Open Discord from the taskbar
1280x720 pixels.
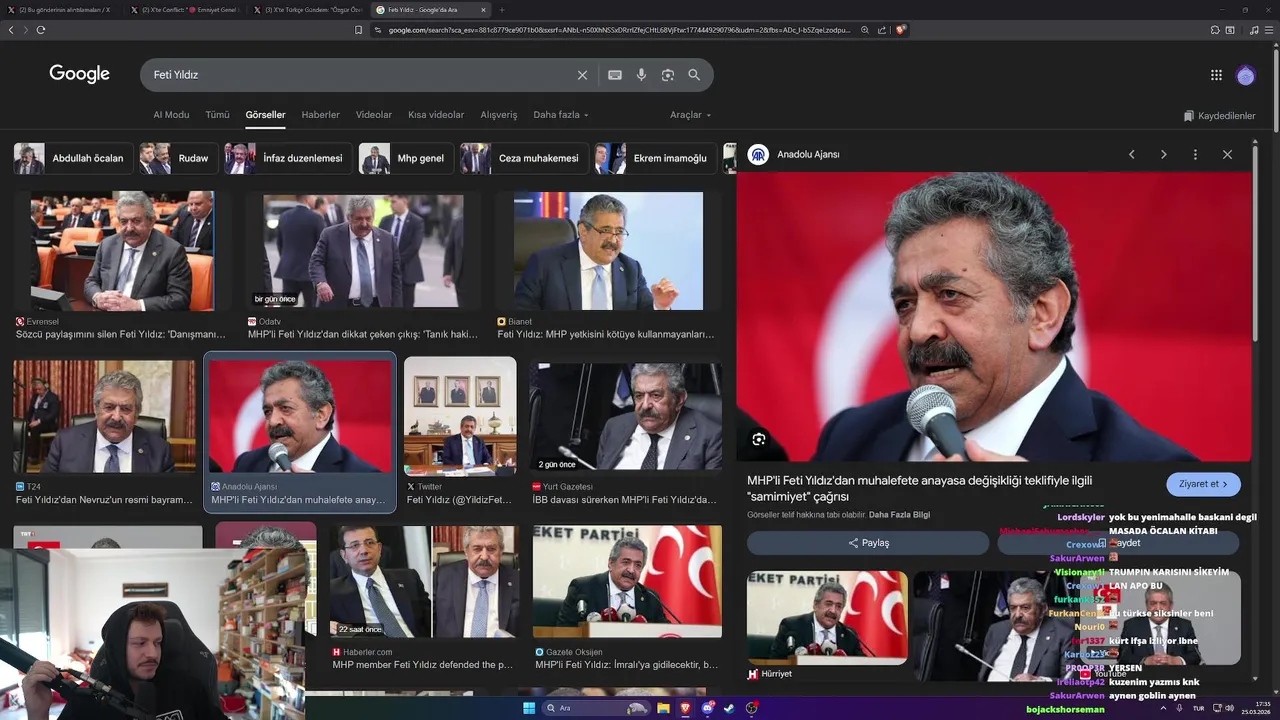click(x=708, y=708)
